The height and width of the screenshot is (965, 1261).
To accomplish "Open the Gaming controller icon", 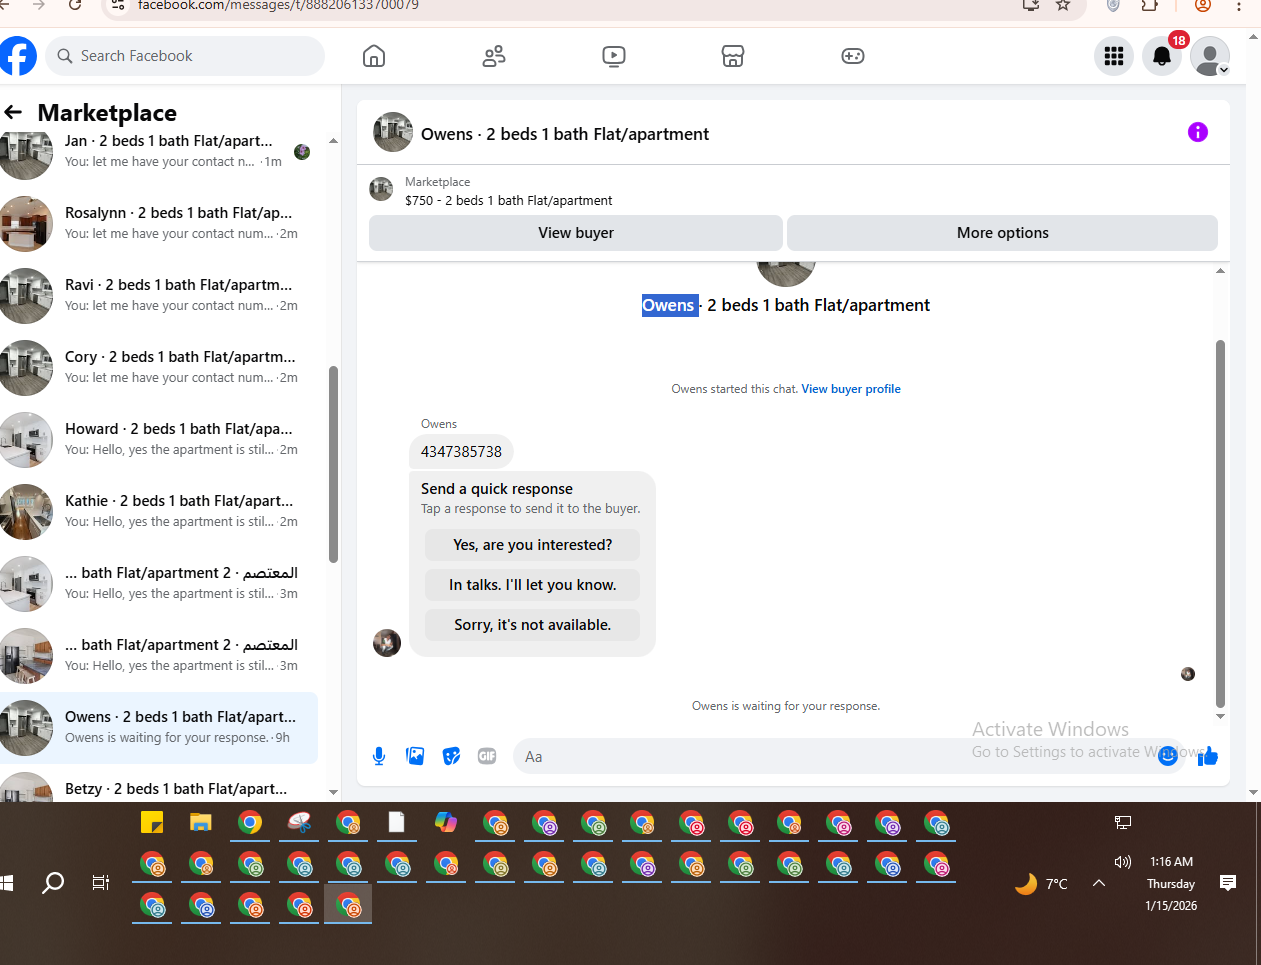I will 853,56.
